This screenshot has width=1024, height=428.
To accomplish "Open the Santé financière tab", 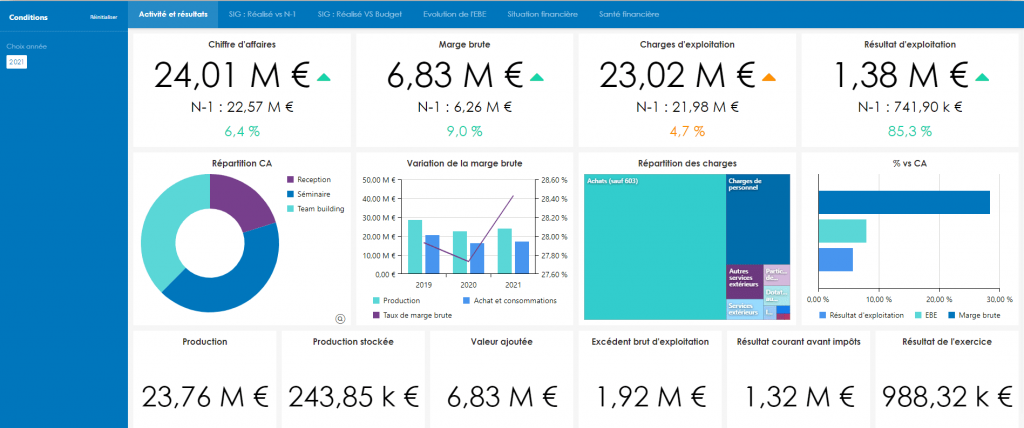I will (x=629, y=14).
